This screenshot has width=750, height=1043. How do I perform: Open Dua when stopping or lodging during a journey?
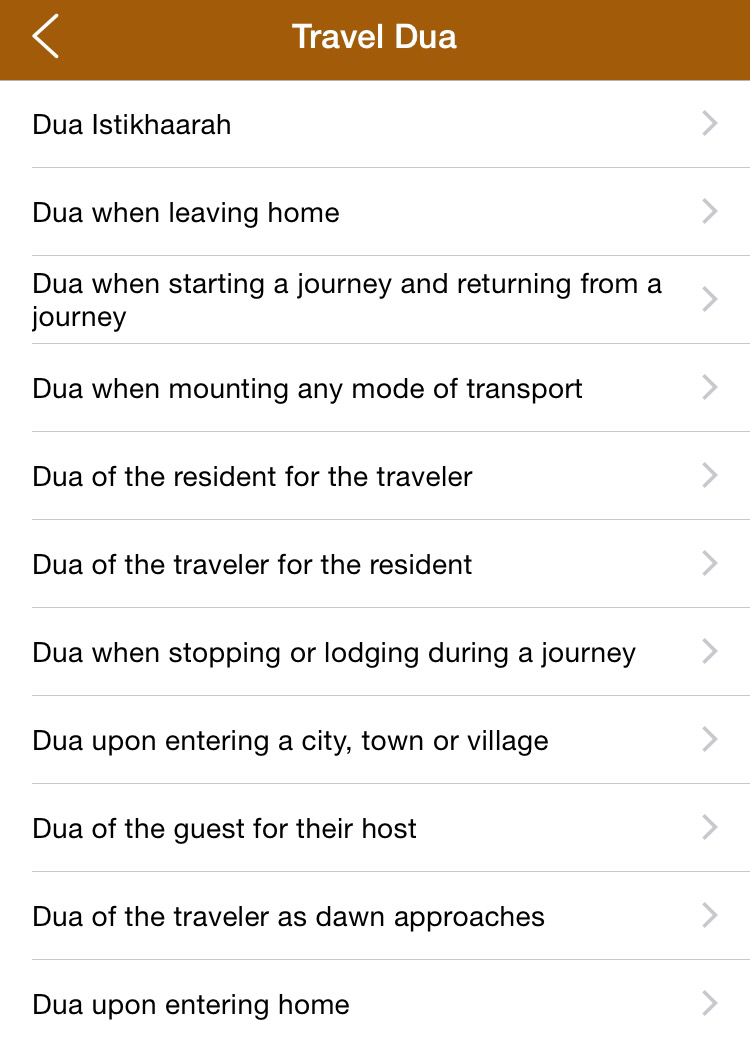[334, 653]
